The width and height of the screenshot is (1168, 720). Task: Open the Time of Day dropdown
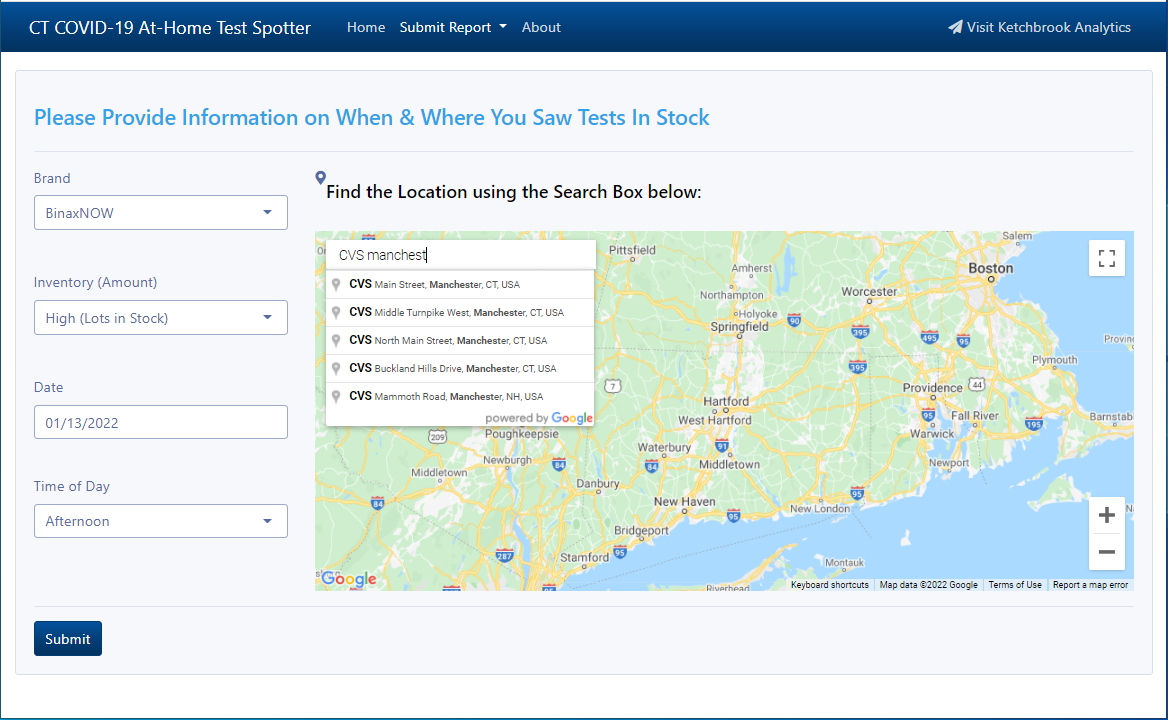[x=161, y=521]
